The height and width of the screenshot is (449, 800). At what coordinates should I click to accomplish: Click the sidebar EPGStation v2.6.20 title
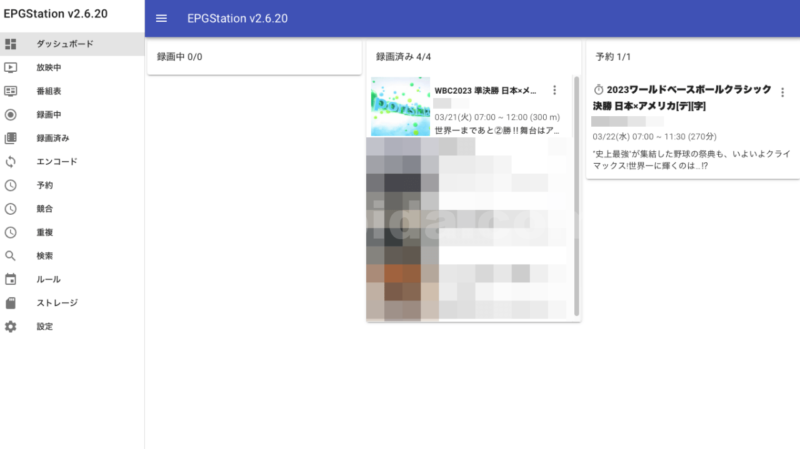[56, 14]
